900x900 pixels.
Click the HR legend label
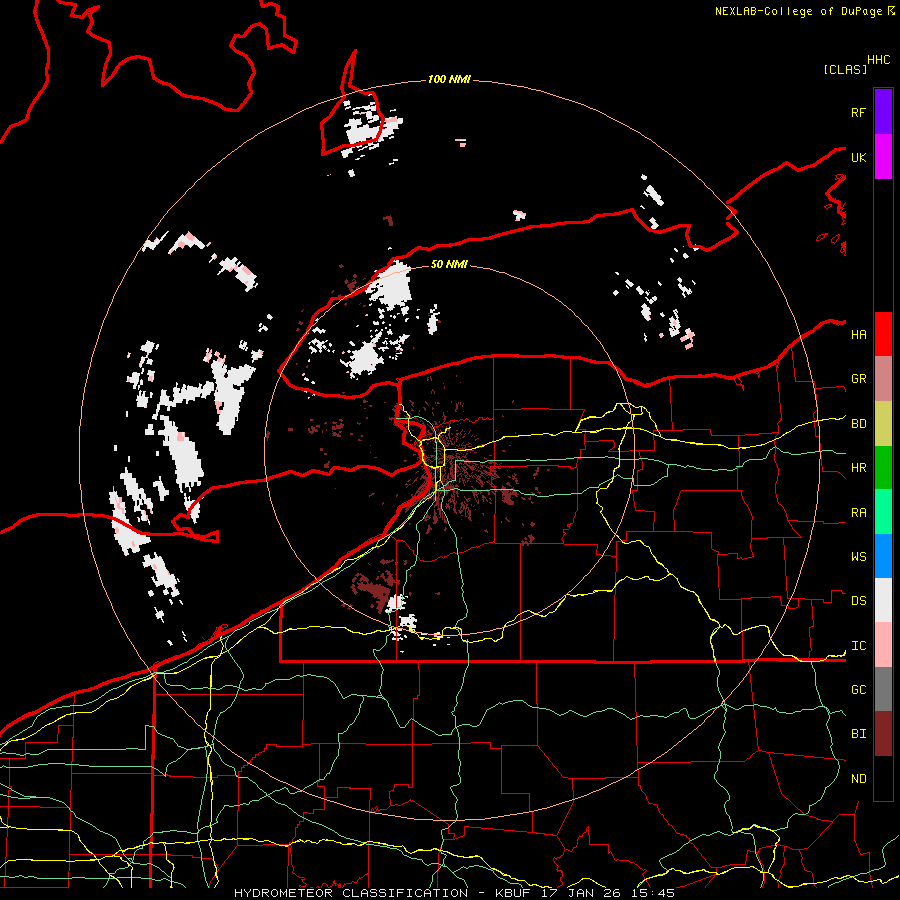coord(858,468)
